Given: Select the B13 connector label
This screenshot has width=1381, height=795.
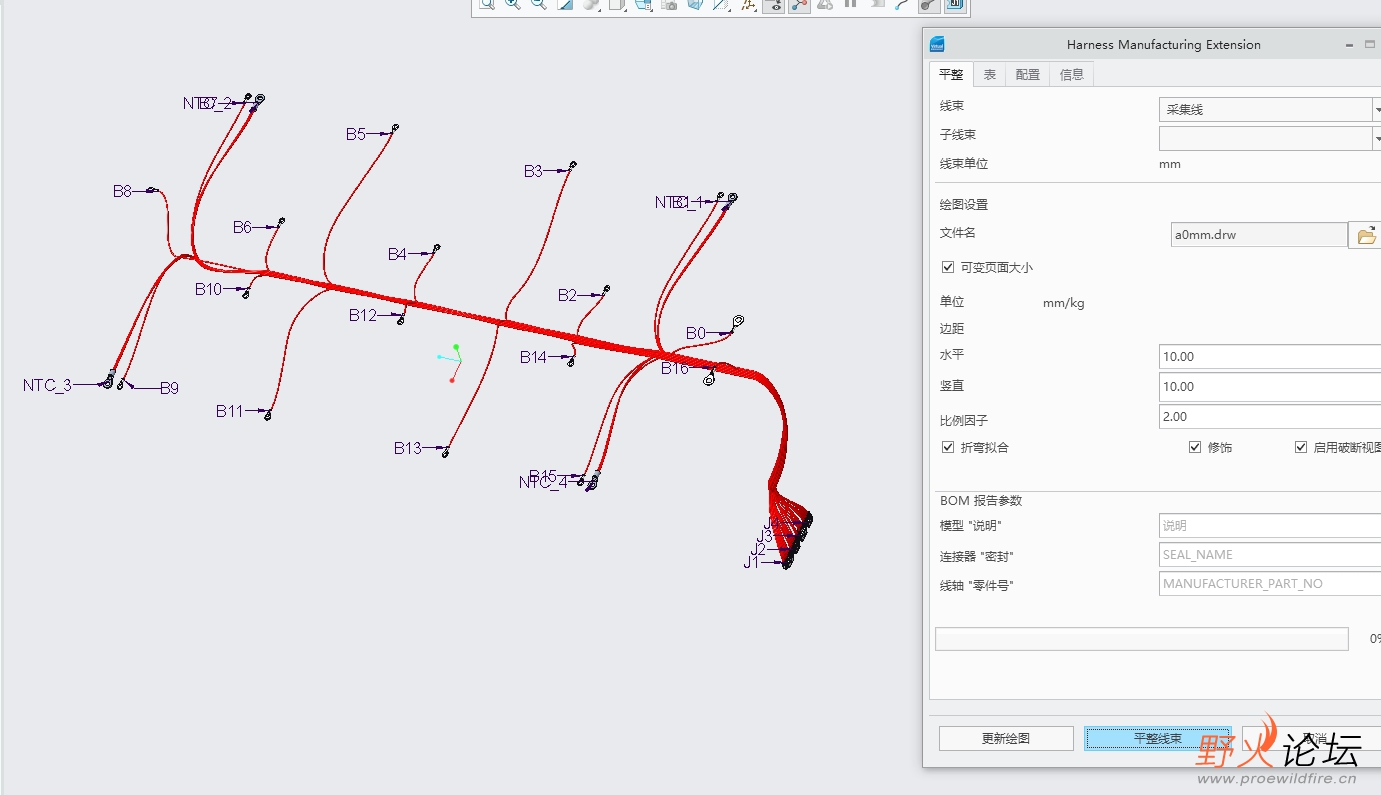Looking at the screenshot, I should coord(407,448).
